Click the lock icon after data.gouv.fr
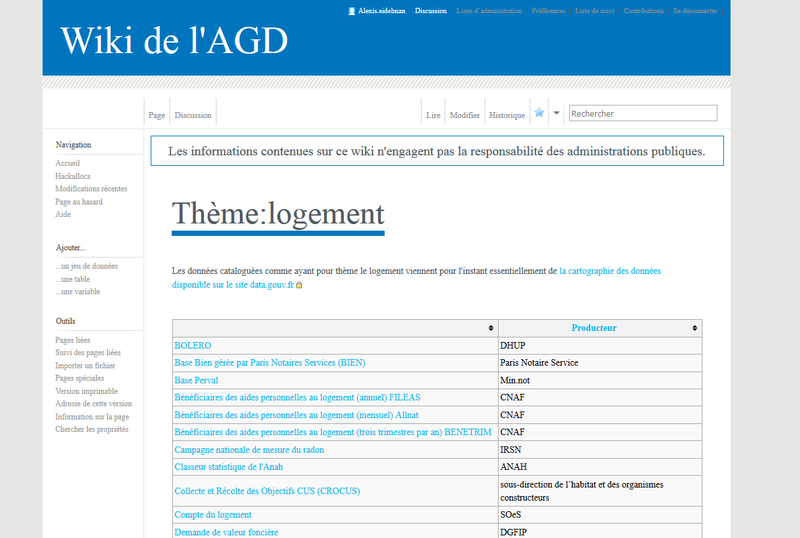 299,285
